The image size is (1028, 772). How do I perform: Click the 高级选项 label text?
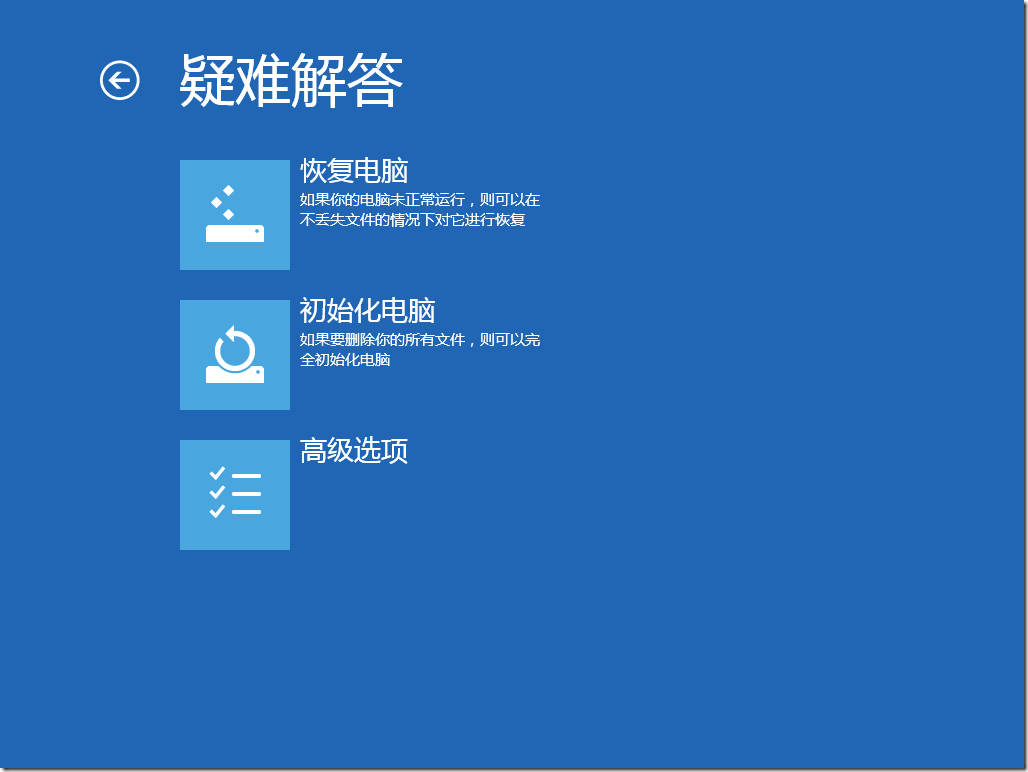click(x=352, y=452)
